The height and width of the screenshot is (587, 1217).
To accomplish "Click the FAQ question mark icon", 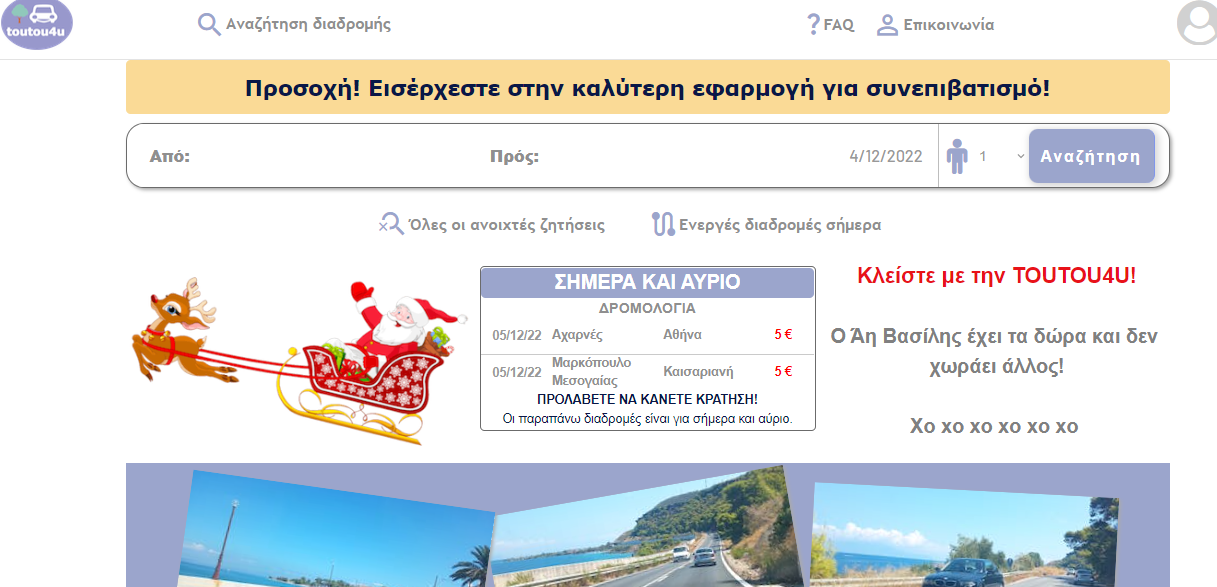I will pos(813,24).
